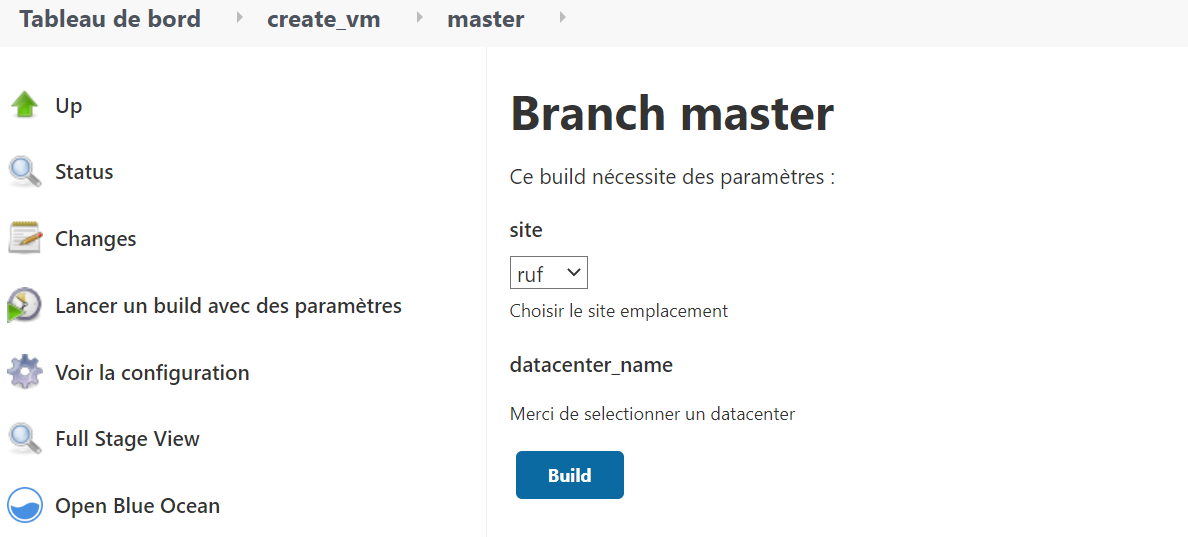Open the Status link in sidebar
Image resolution: width=1188 pixels, height=537 pixels.
click(x=84, y=172)
